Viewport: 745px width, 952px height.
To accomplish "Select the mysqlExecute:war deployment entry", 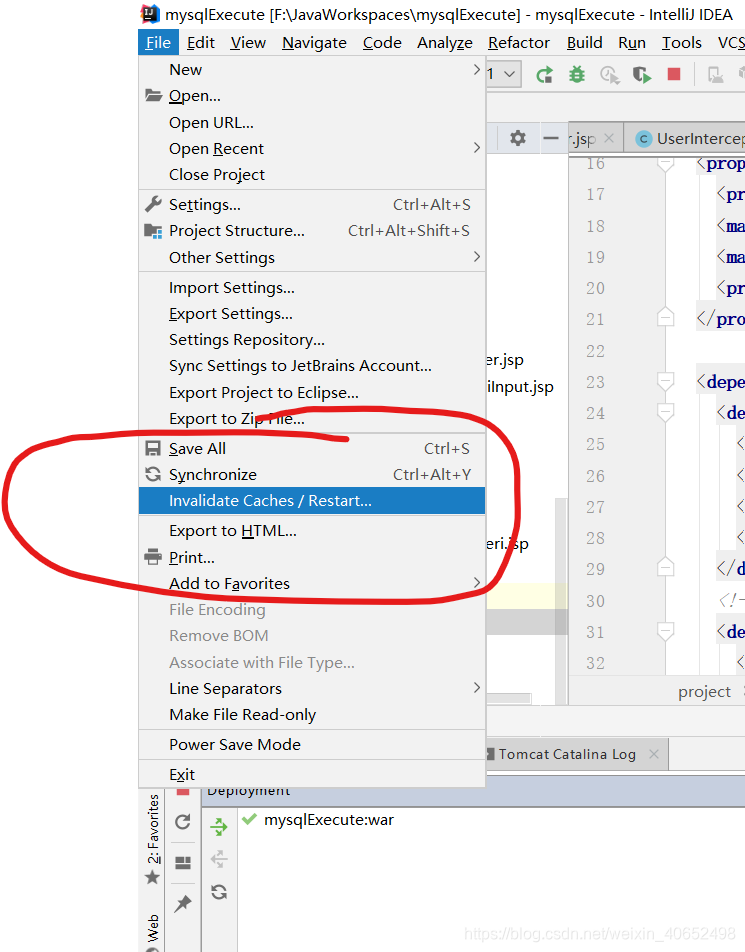I will click(328, 820).
